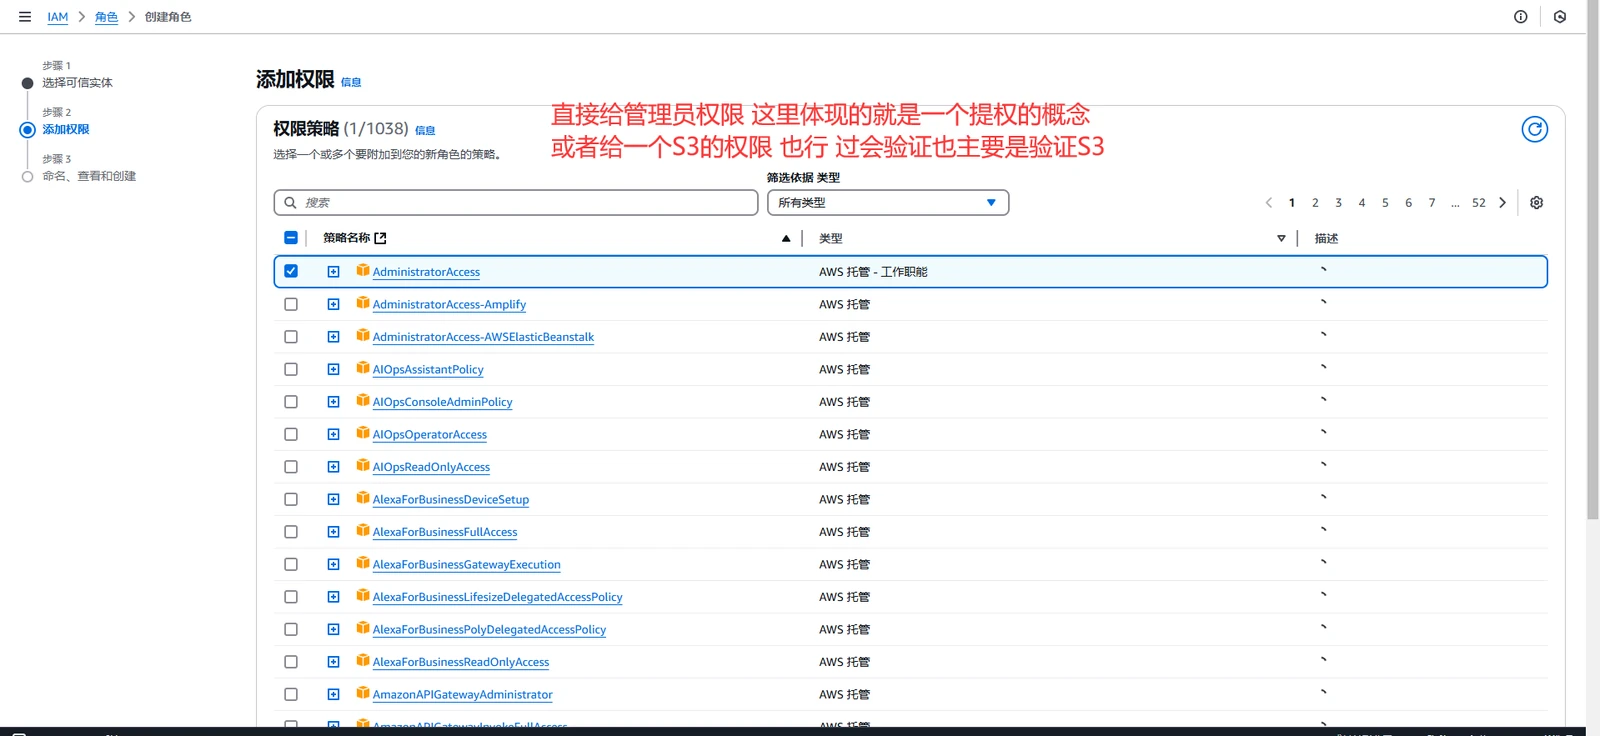
Task: Expand AIOpsConsoleAdminPolicy row details
Action: [x=334, y=402]
